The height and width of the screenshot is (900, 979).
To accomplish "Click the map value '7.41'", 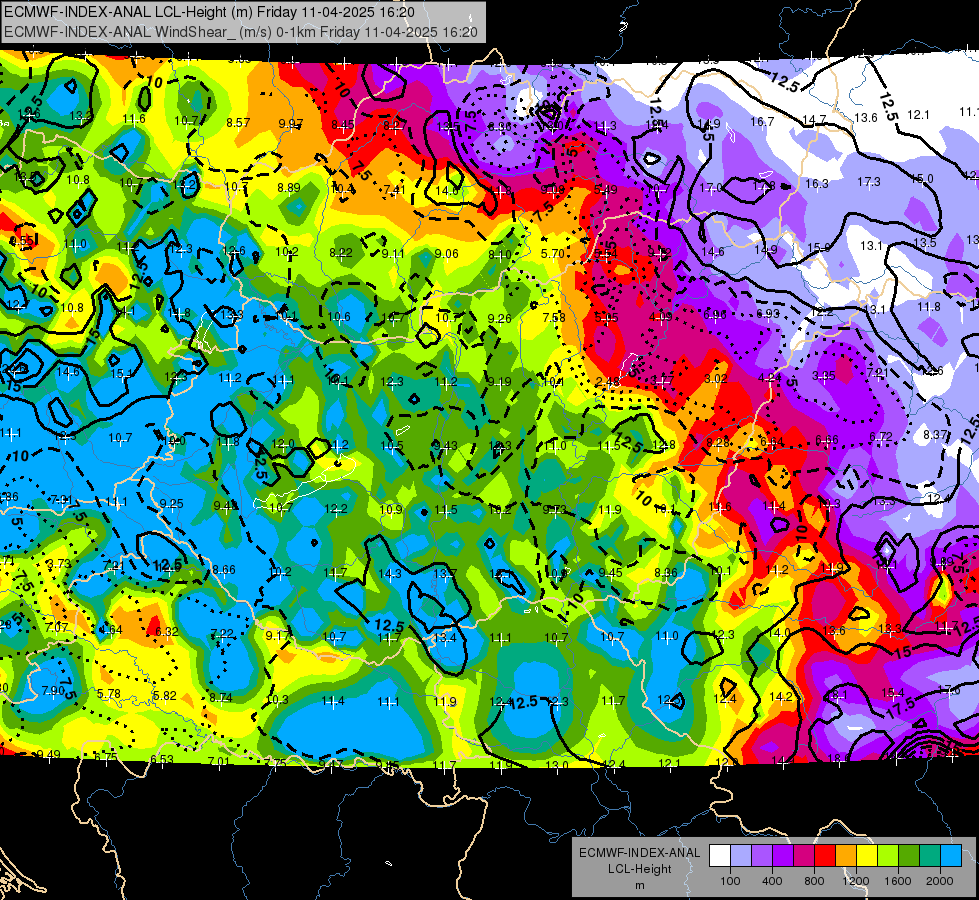I will 395,190.
